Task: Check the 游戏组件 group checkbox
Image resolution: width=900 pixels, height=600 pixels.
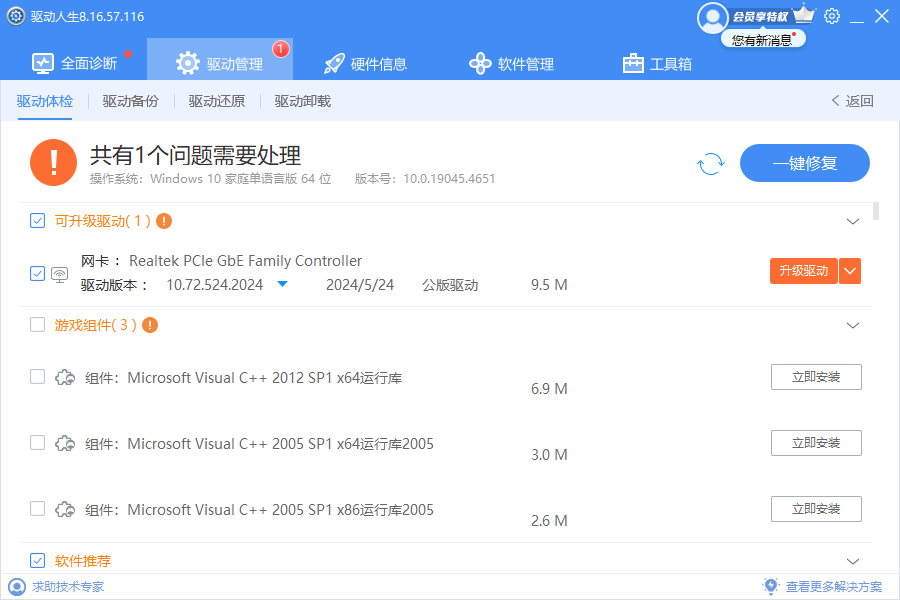Action: pyautogui.click(x=37, y=325)
